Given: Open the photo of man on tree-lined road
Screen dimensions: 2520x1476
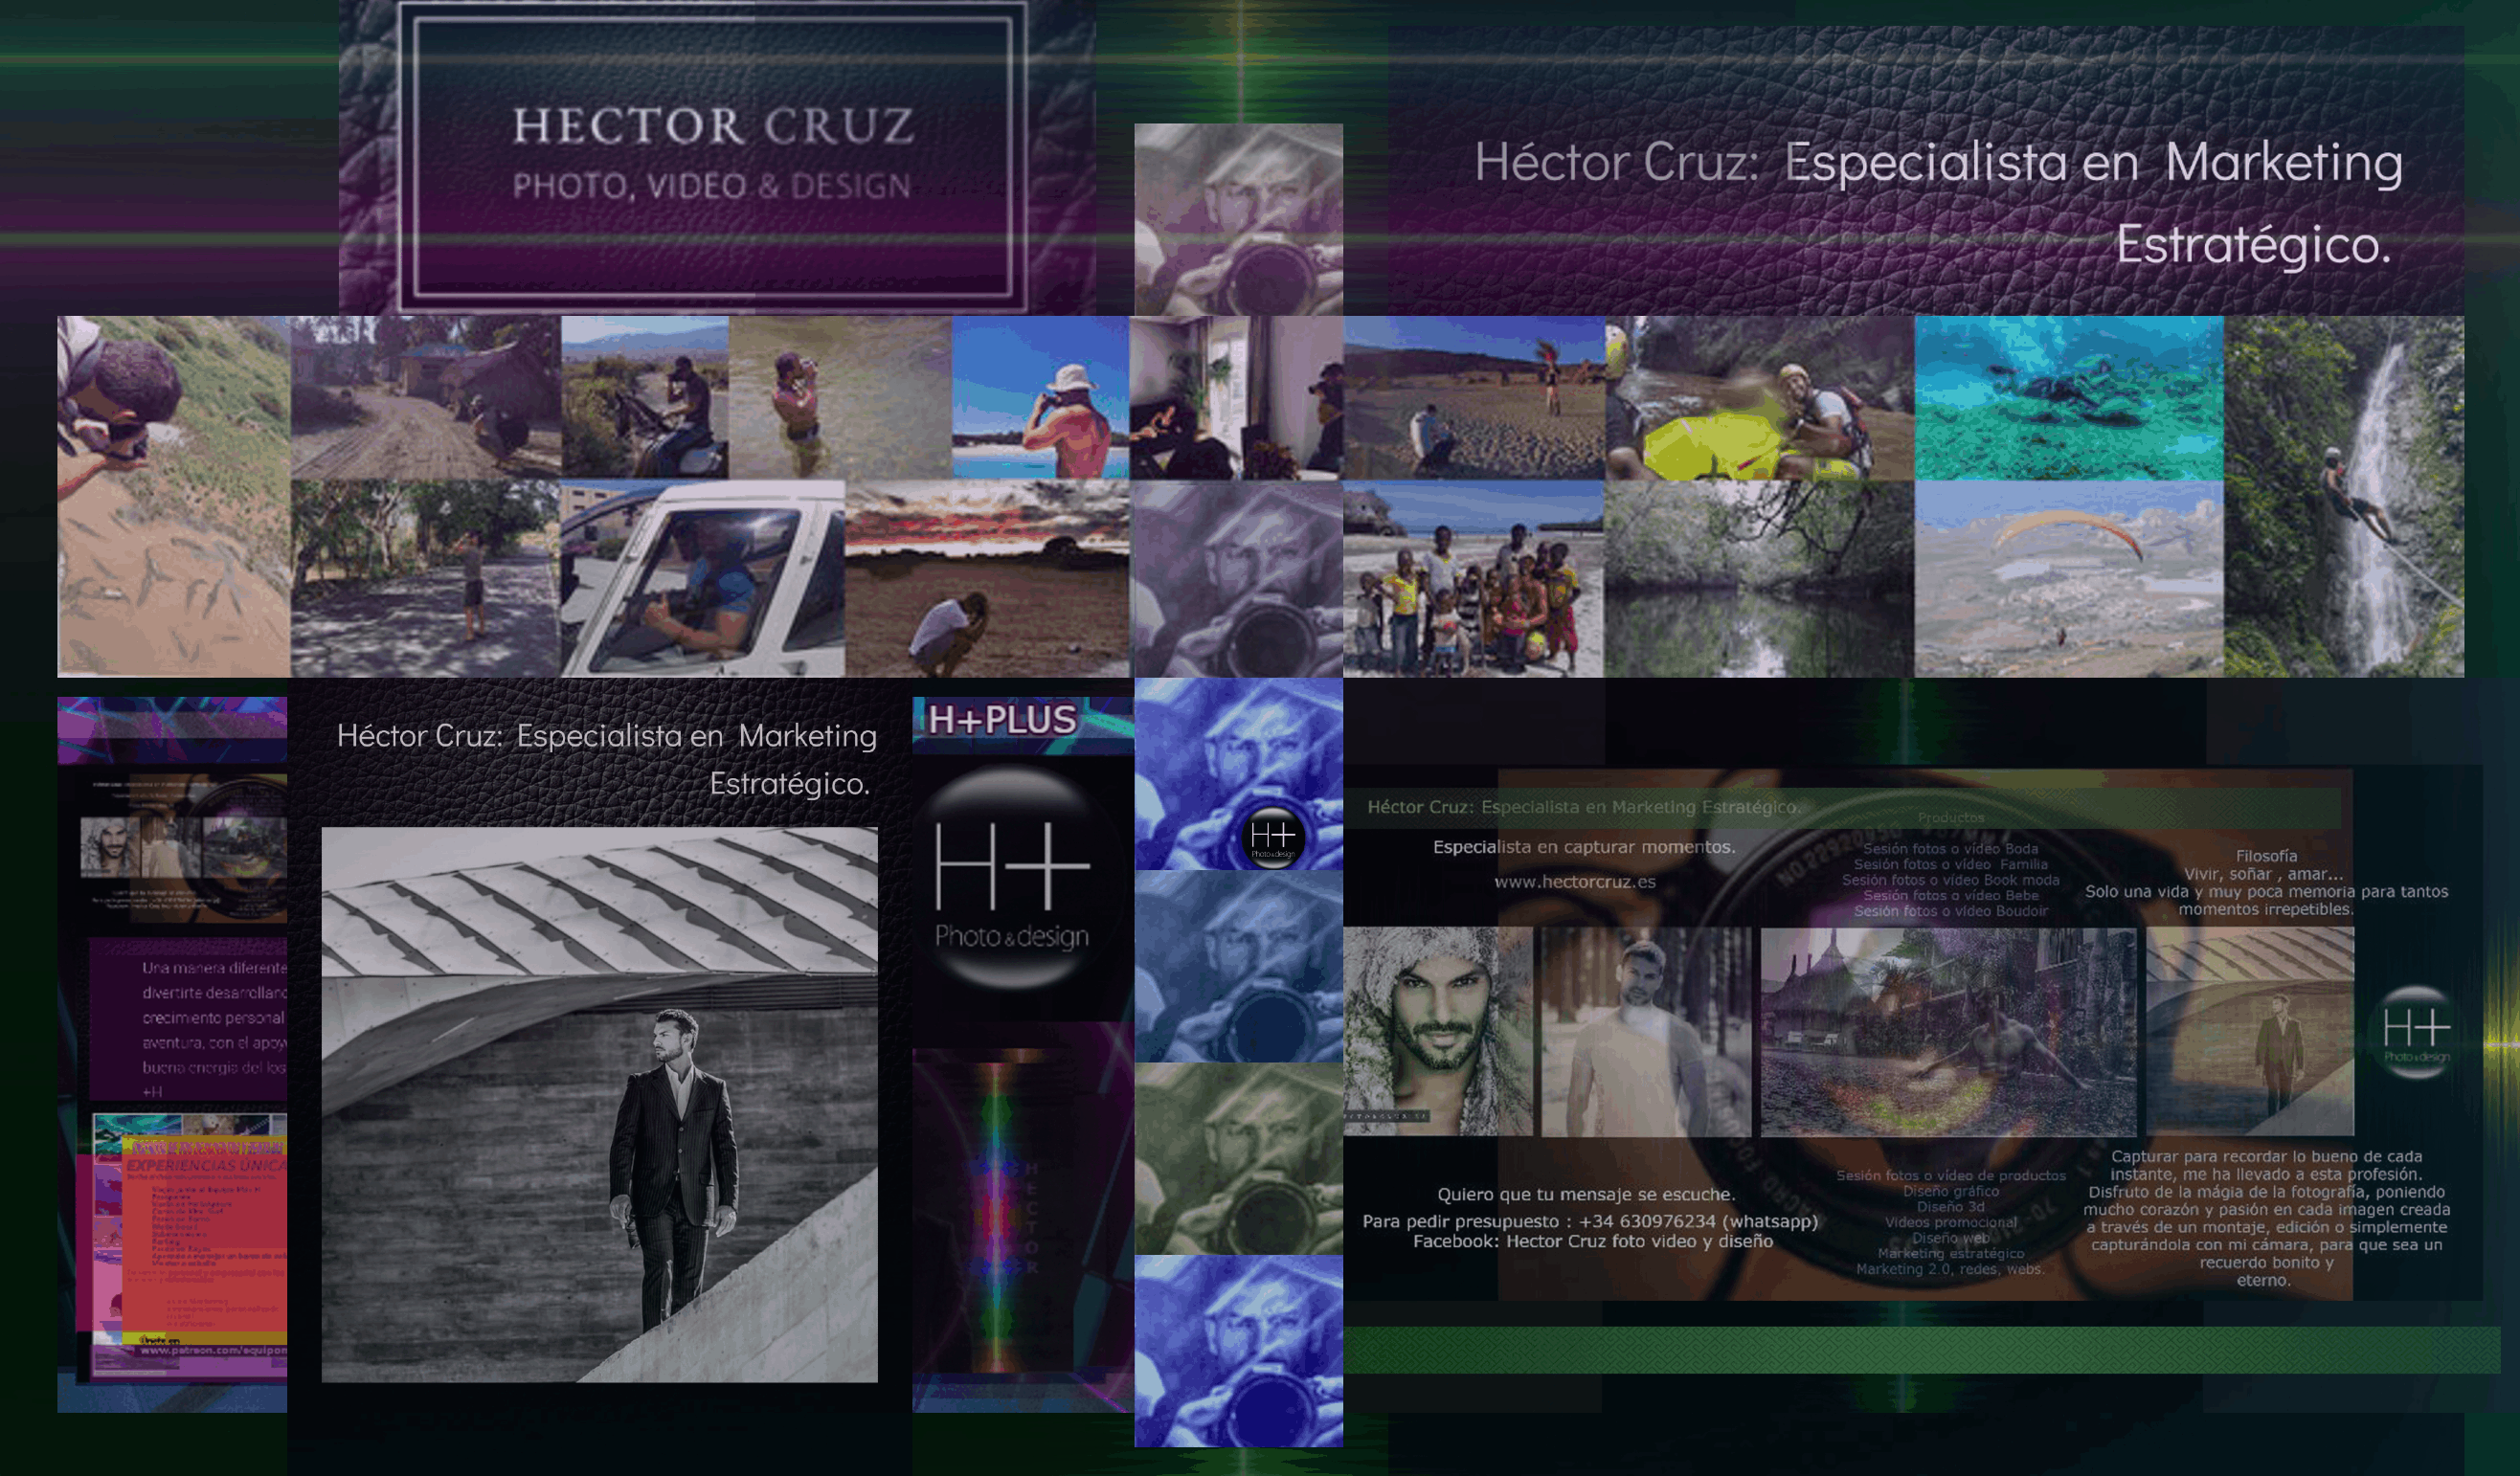Looking at the screenshot, I should (x=426, y=579).
